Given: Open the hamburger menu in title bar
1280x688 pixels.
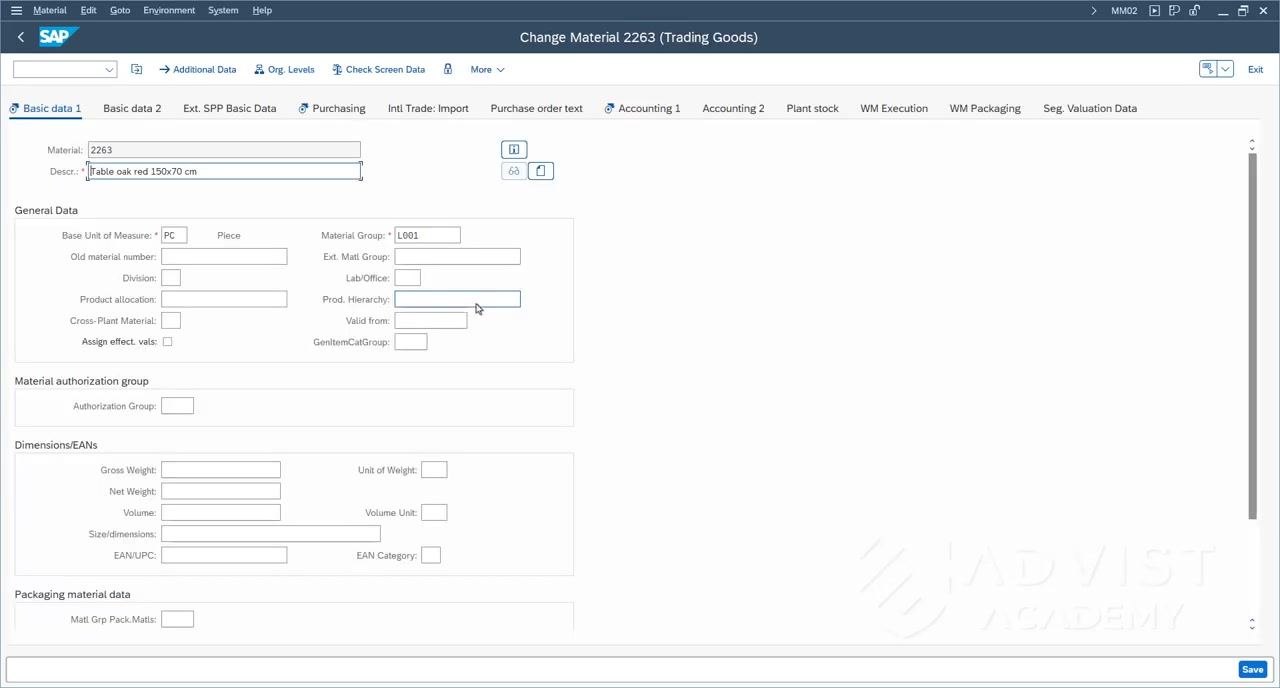Looking at the screenshot, I should (16, 10).
